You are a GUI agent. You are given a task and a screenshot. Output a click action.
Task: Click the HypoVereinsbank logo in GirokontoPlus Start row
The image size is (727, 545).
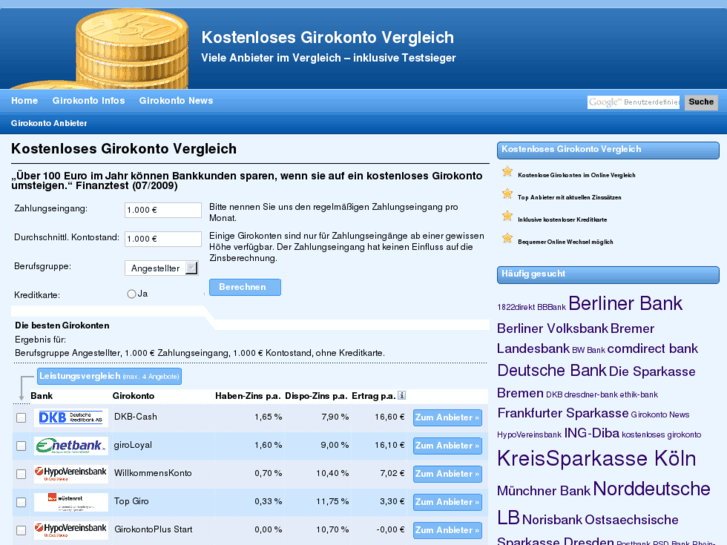[71, 530]
